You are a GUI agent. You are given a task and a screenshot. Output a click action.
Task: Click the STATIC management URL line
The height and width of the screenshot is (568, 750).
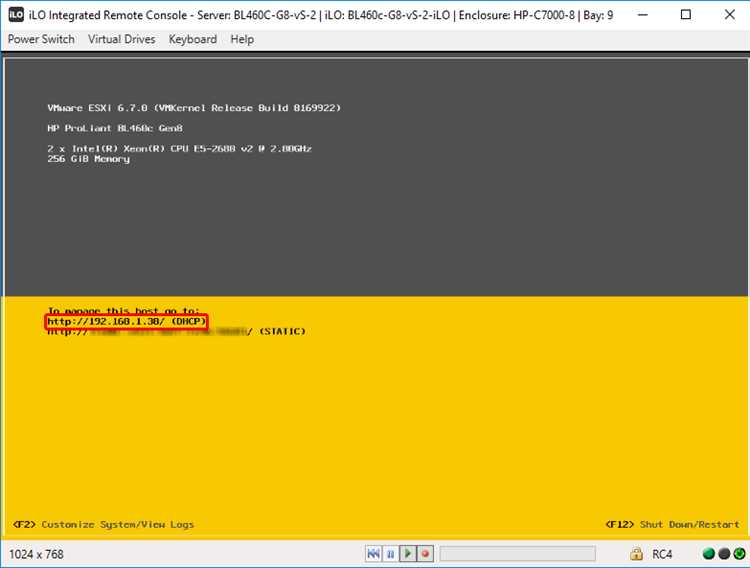click(176, 332)
